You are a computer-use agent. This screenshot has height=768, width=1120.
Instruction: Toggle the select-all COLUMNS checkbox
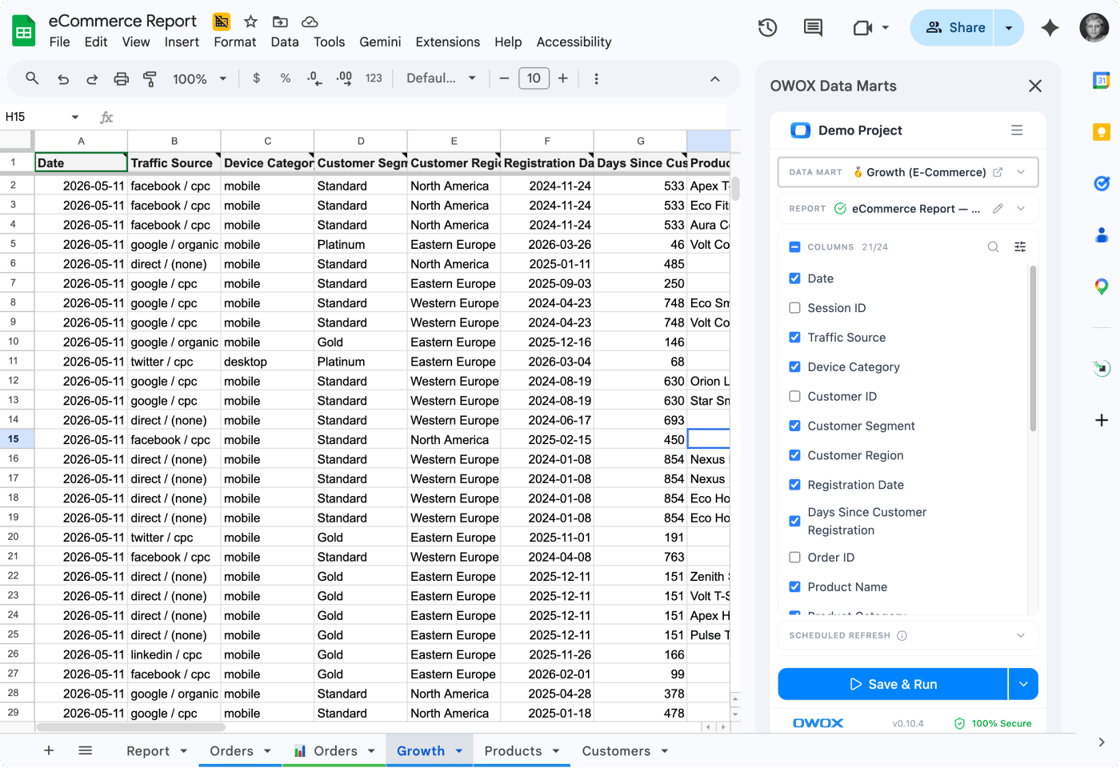(x=794, y=247)
